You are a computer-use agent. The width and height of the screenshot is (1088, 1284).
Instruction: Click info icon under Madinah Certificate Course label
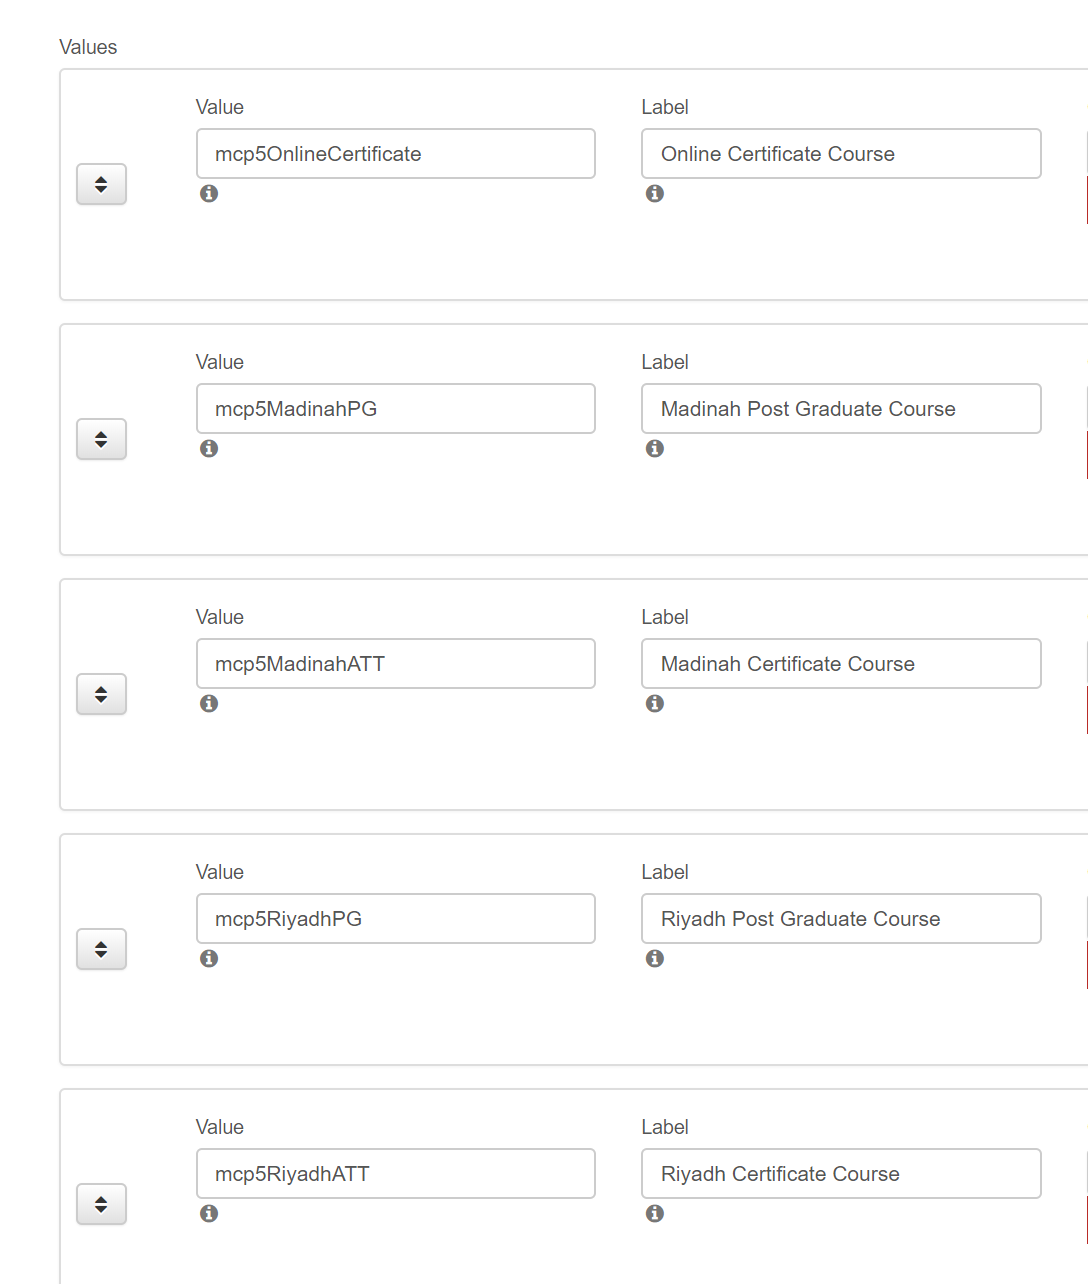coord(655,703)
